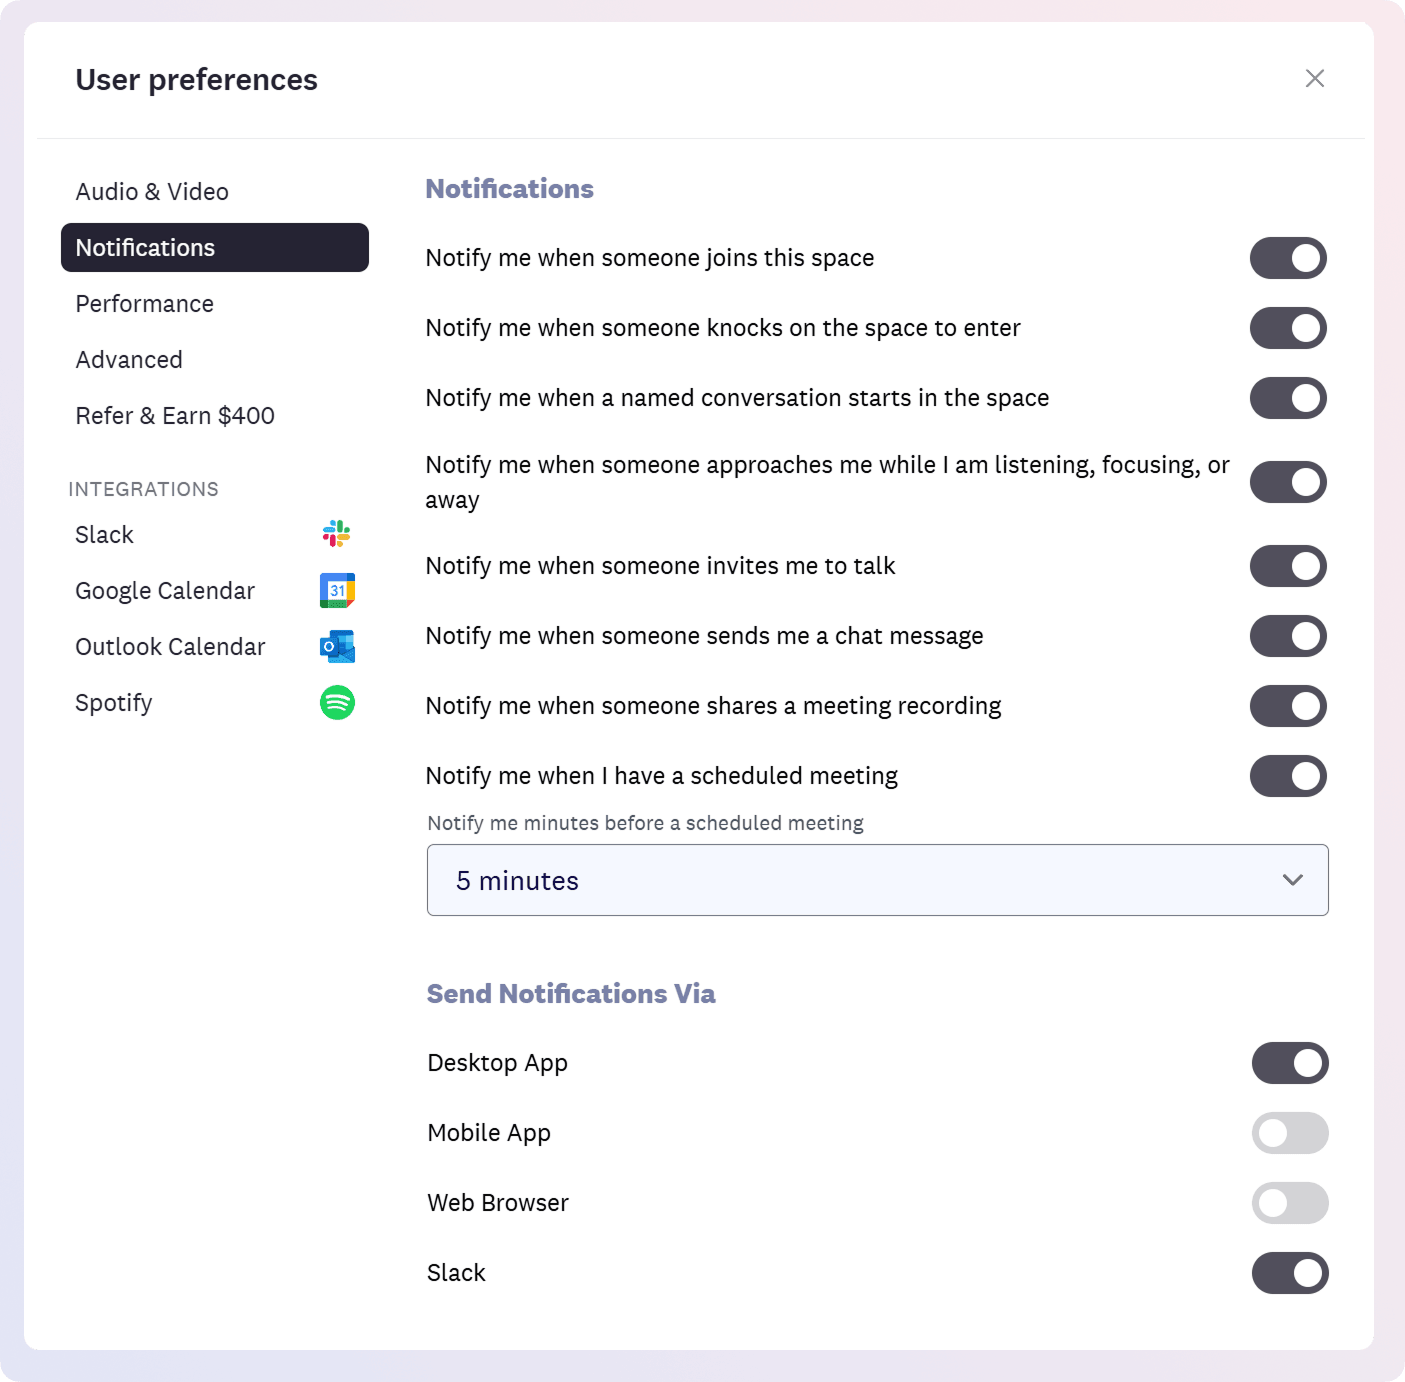
Task: Turn off chat message notifications
Action: point(1288,636)
